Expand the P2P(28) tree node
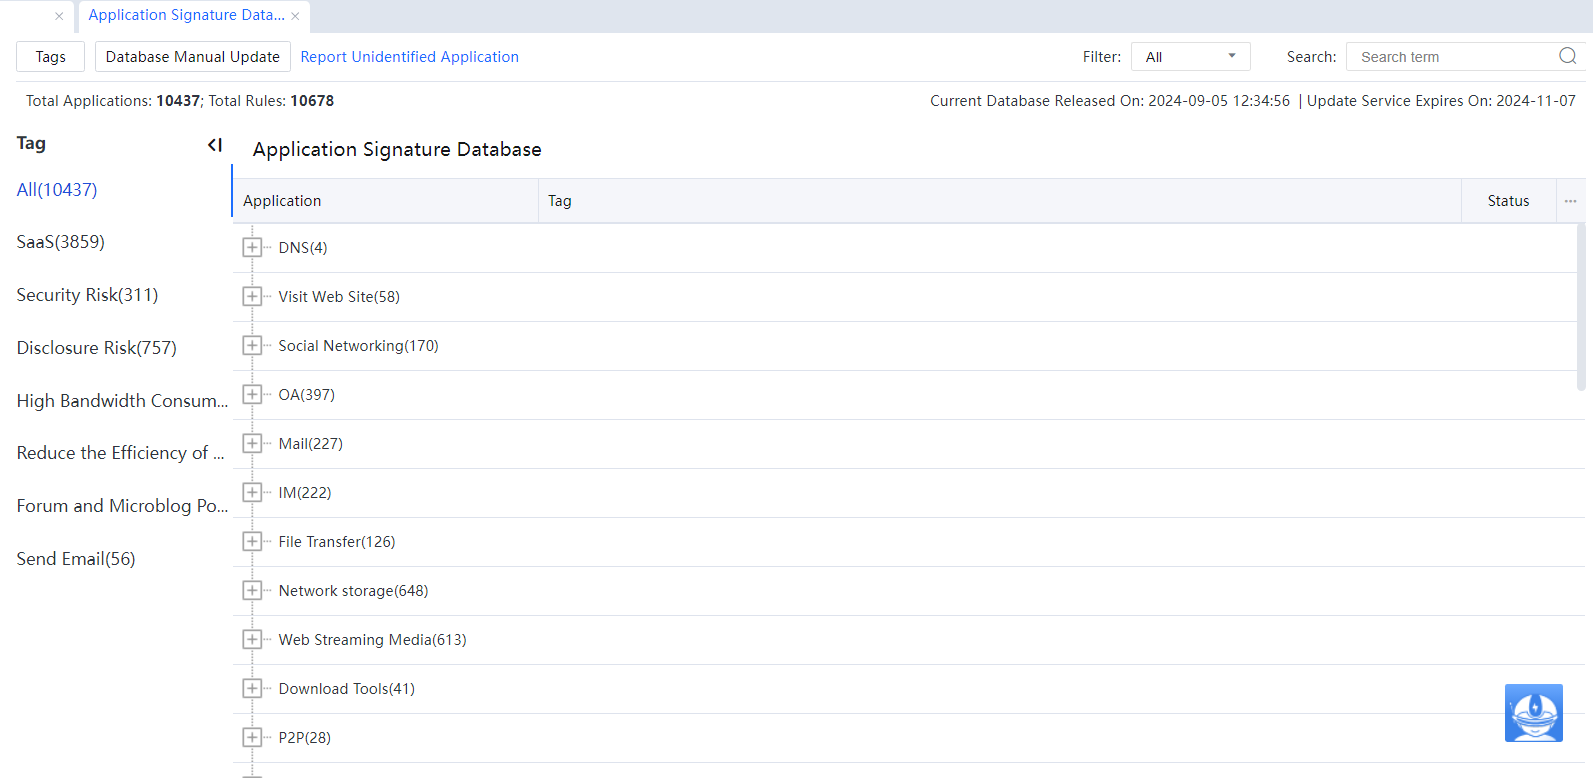This screenshot has width=1593, height=778. coord(252,738)
